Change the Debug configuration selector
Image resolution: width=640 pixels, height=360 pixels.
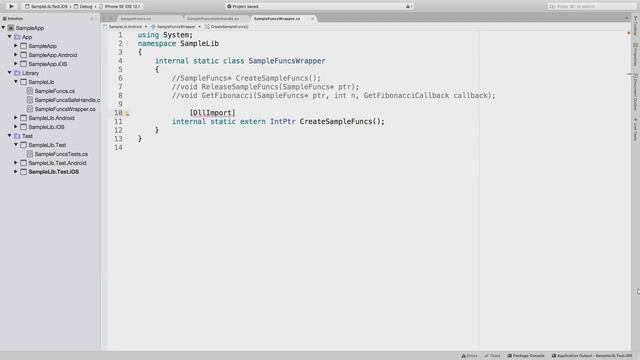click(x=83, y=7)
